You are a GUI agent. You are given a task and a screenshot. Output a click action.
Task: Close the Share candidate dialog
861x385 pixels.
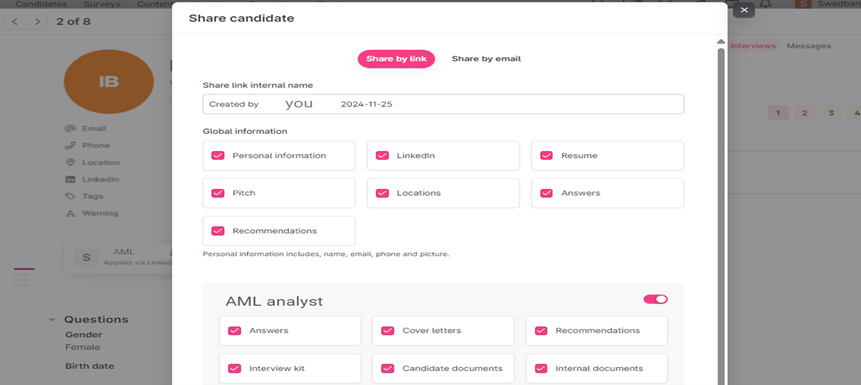pyautogui.click(x=744, y=10)
